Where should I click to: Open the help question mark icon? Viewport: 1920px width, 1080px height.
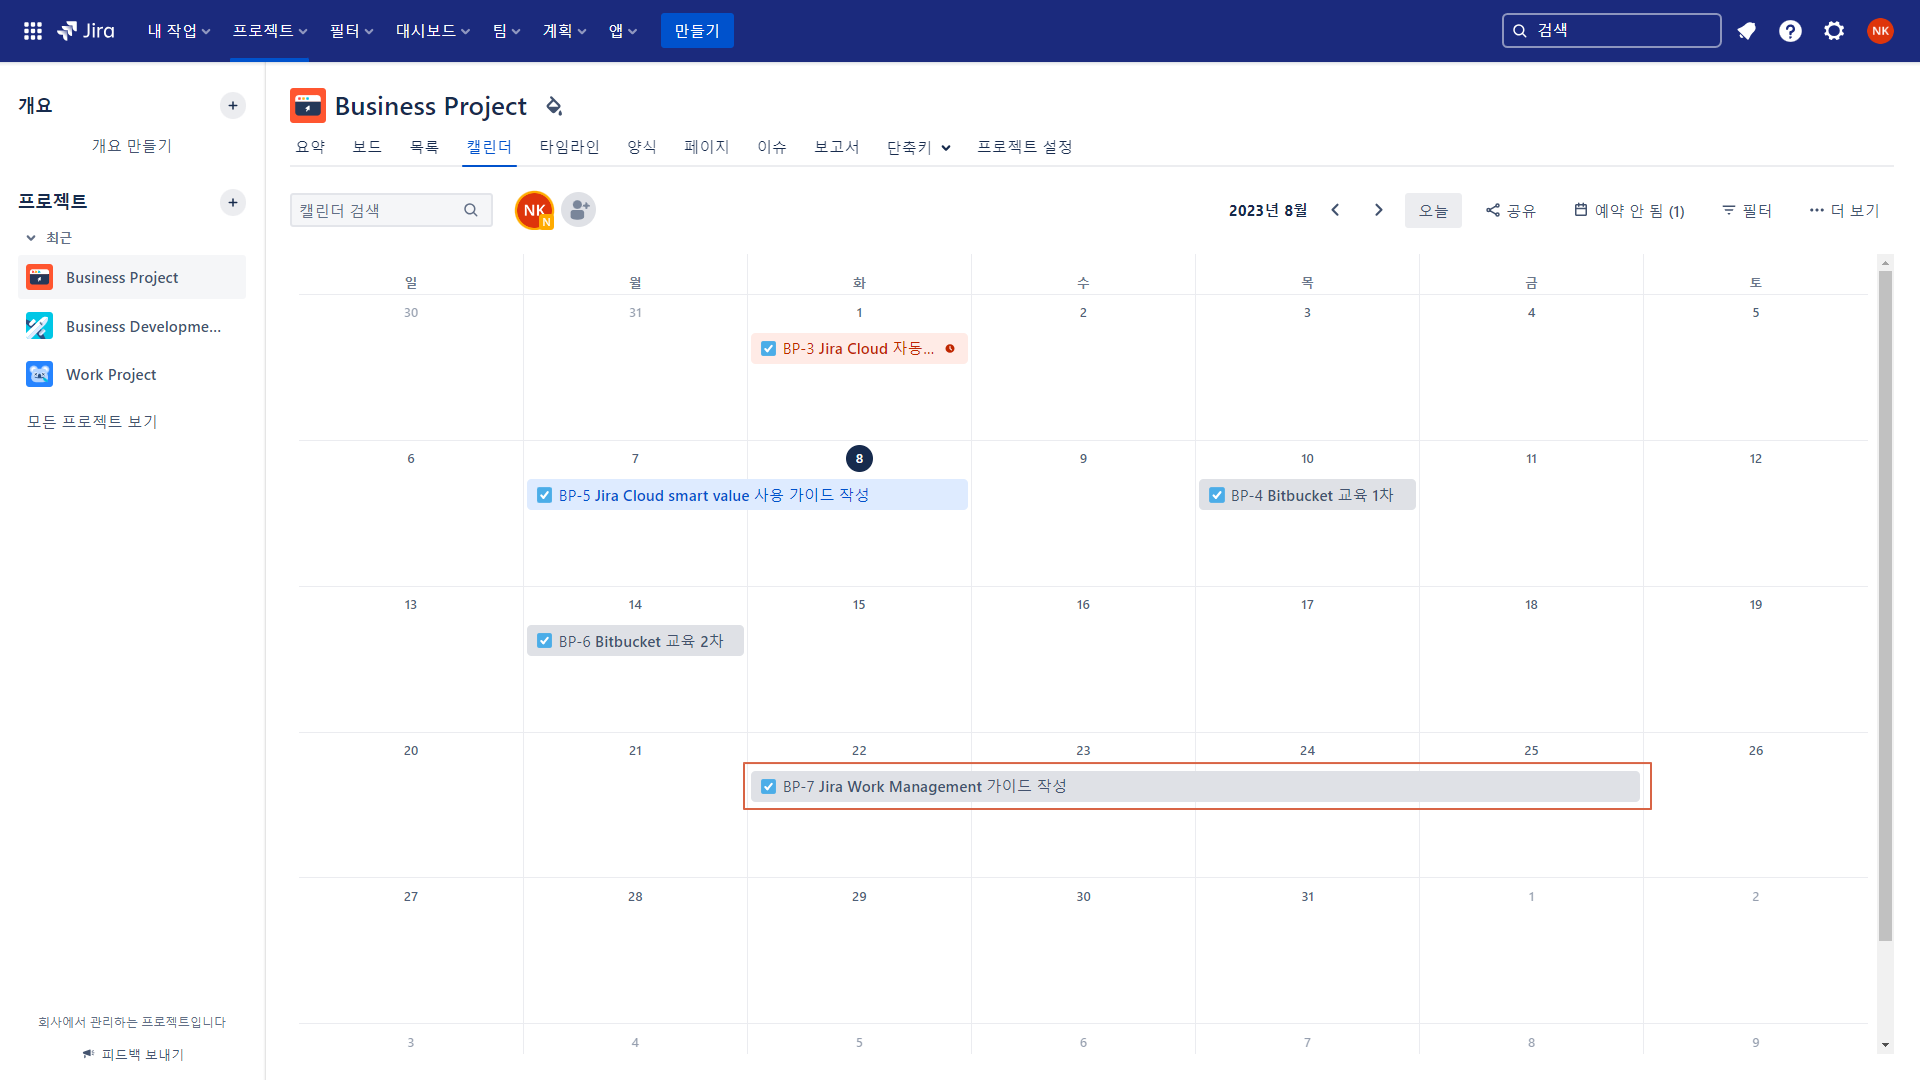[x=1790, y=31]
